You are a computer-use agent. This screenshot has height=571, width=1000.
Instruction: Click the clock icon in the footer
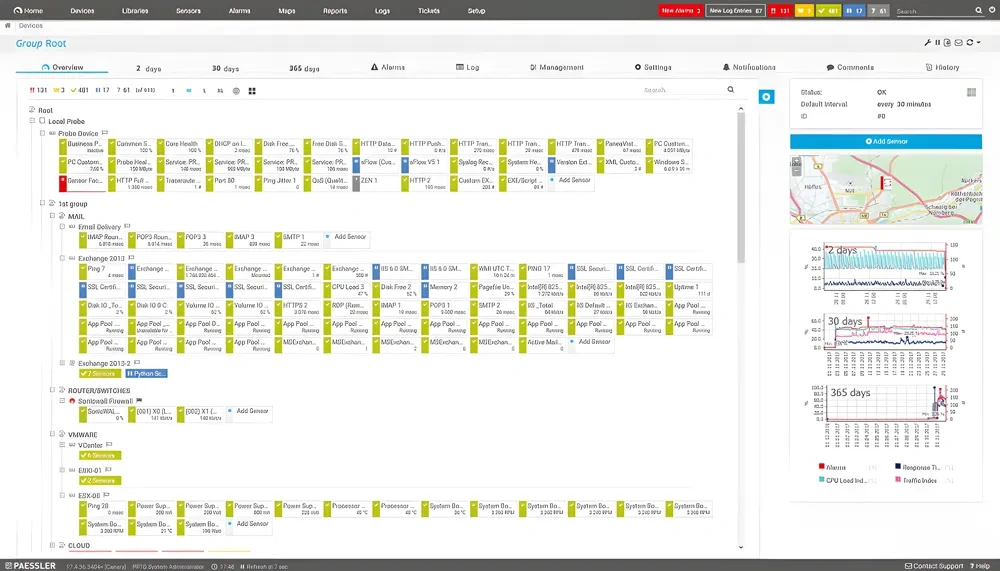point(214,567)
